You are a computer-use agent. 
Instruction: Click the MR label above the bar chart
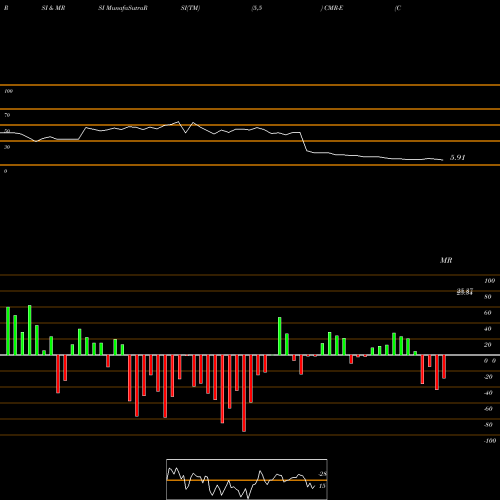pos(446,260)
